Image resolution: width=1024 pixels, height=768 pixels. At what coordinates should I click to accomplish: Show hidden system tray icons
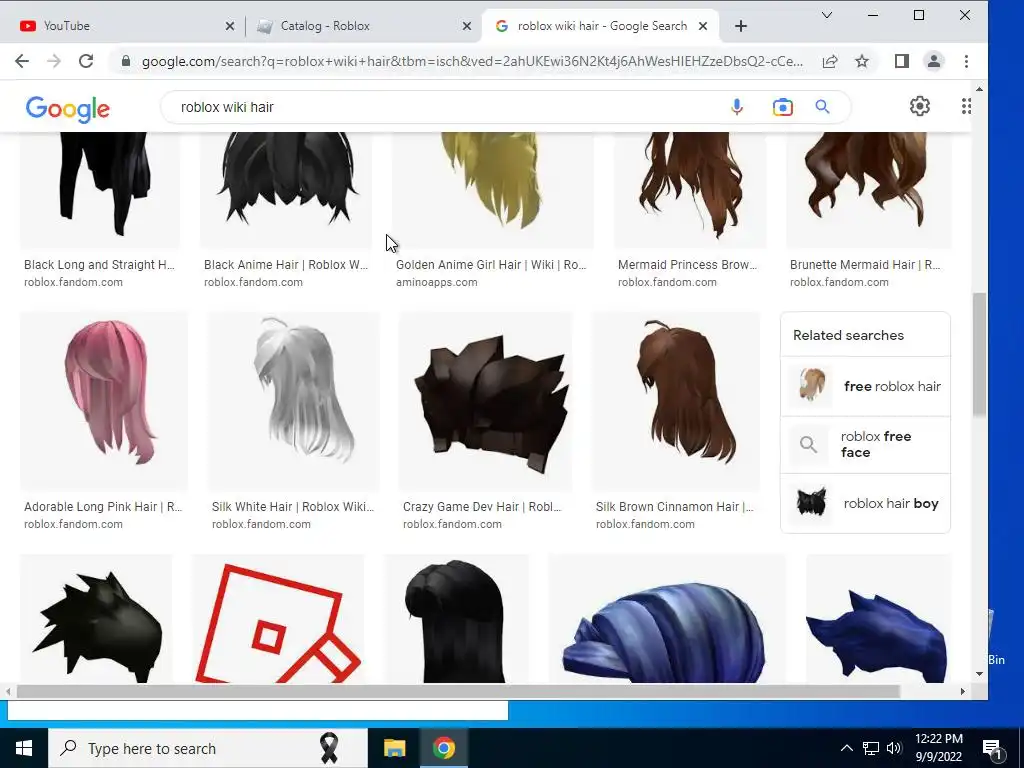click(x=846, y=748)
